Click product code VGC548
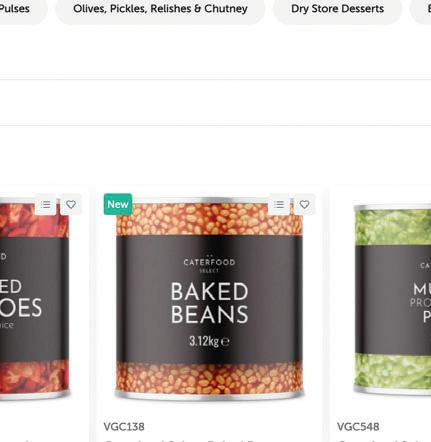The width and height of the screenshot is (431, 442). click(x=358, y=427)
